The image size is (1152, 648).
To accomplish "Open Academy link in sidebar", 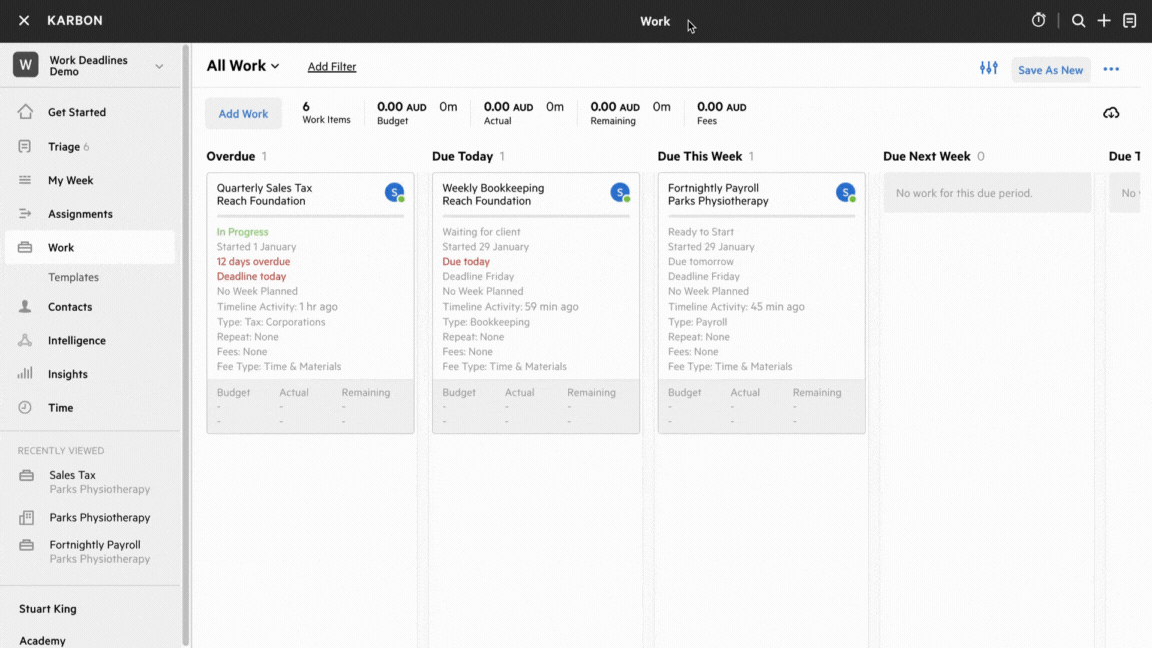I will tap(42, 641).
